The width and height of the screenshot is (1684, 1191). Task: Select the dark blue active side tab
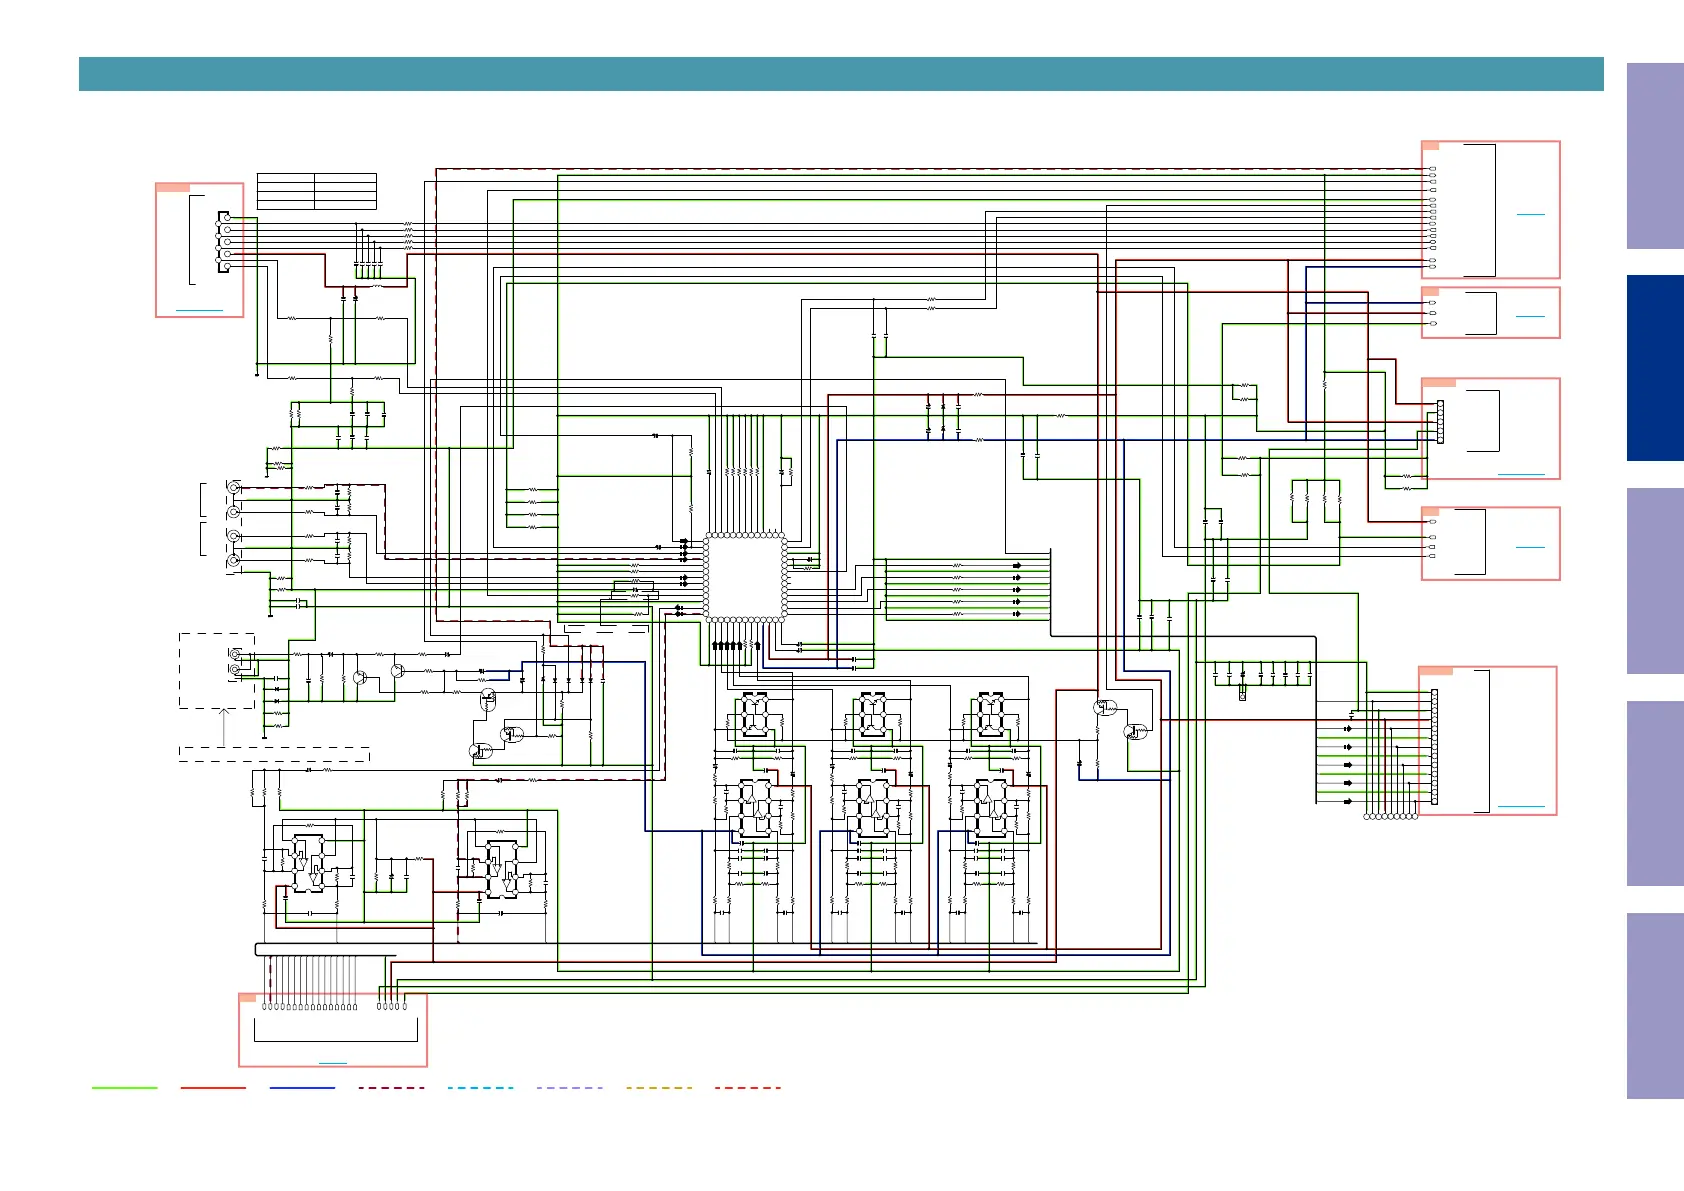pos(1655,368)
